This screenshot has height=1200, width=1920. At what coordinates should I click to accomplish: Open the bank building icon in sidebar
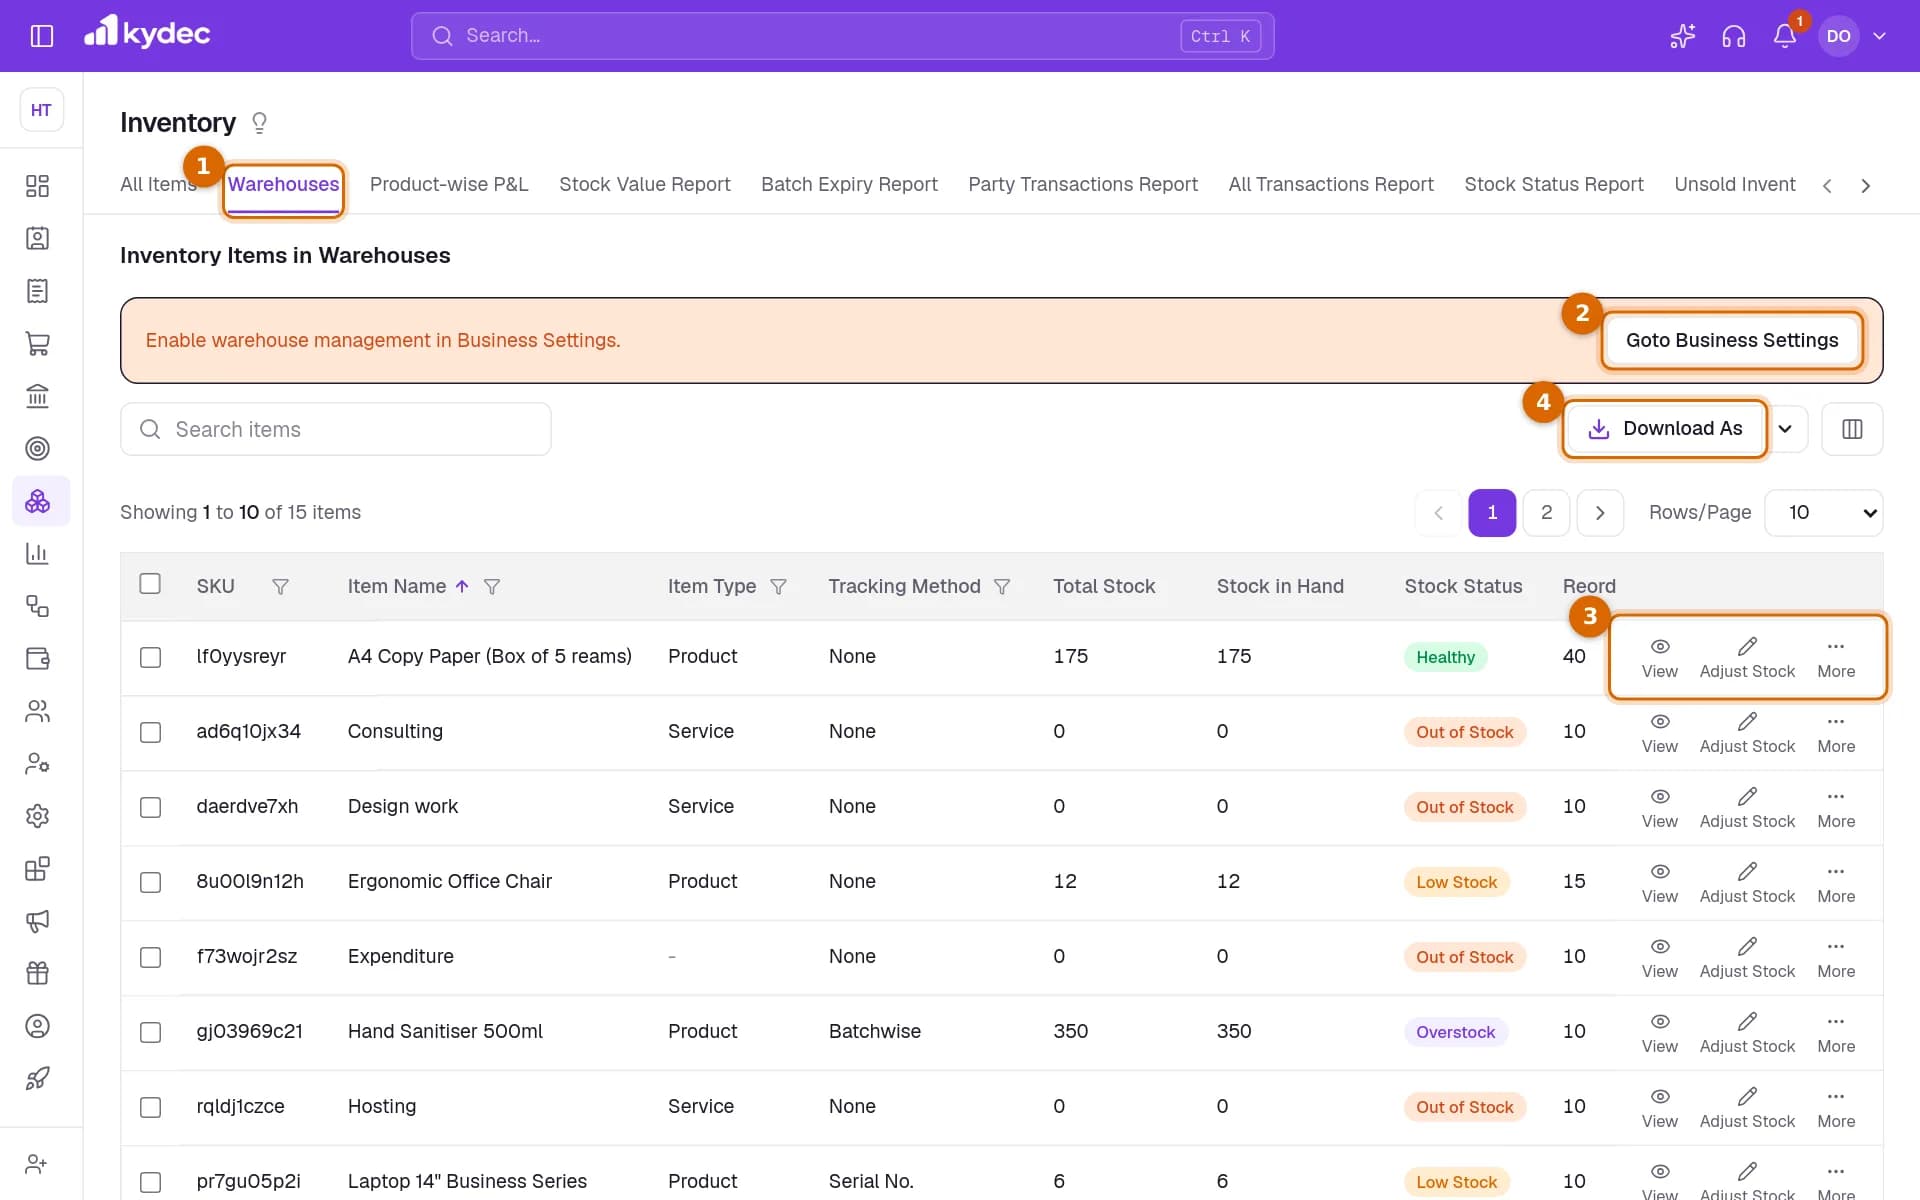(x=37, y=396)
